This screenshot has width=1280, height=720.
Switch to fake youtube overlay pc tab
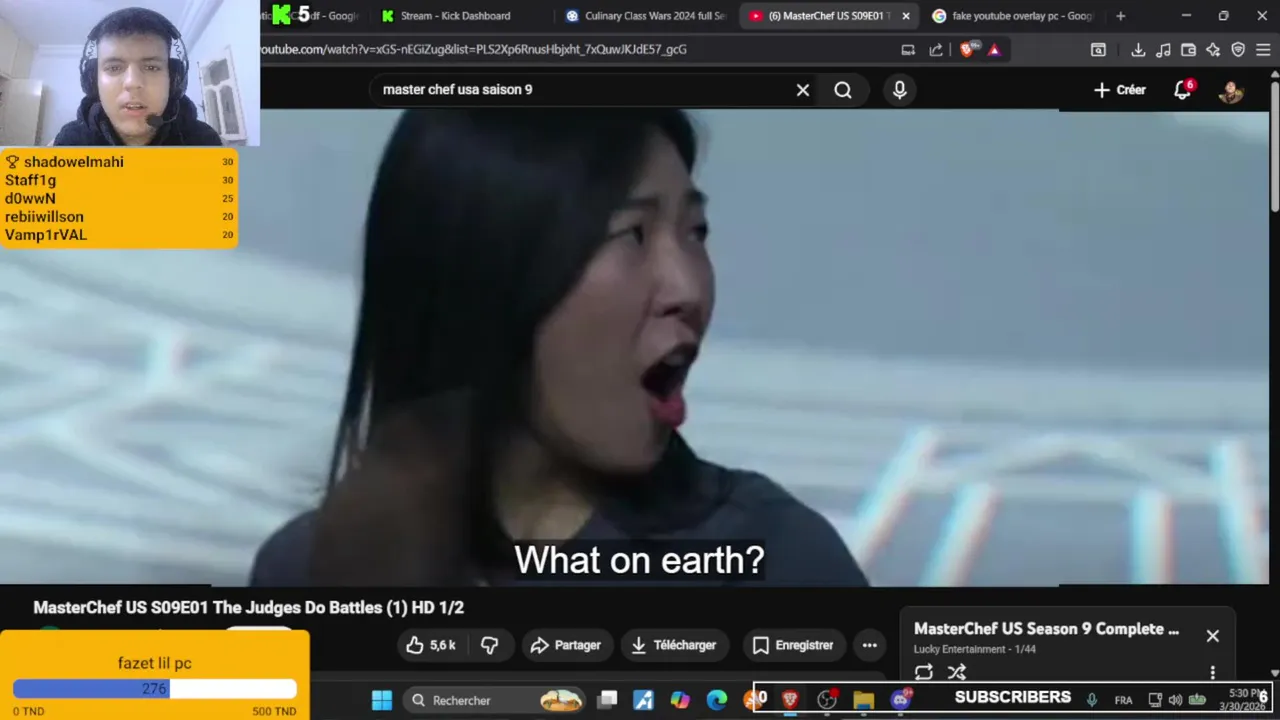(1012, 16)
